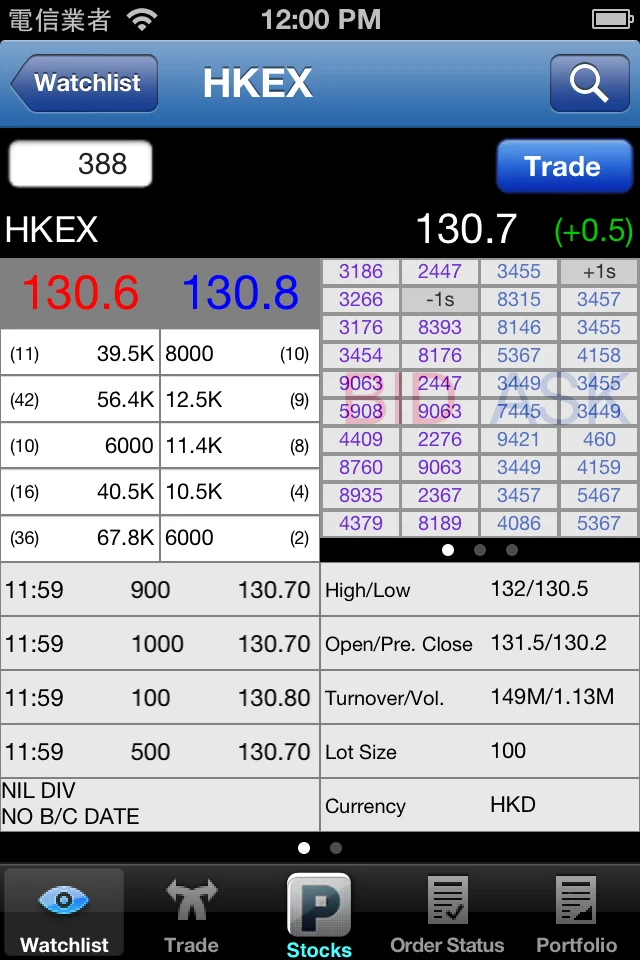Tap the HKEX stock name label
The width and height of the screenshot is (640, 960).
[51, 230]
